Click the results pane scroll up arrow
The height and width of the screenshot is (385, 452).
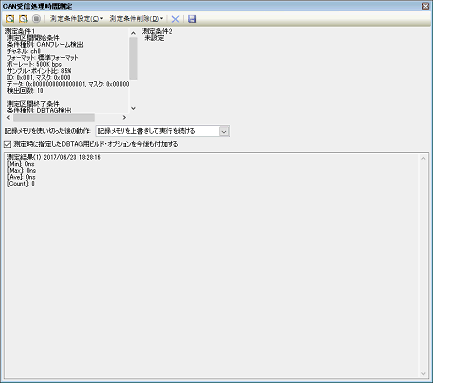click(423, 159)
